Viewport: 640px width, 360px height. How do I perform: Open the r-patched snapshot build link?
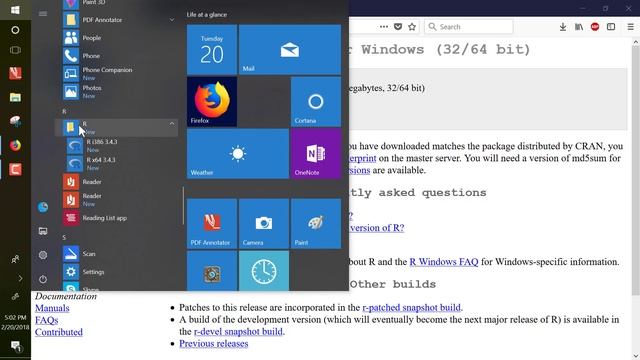(x=411, y=307)
